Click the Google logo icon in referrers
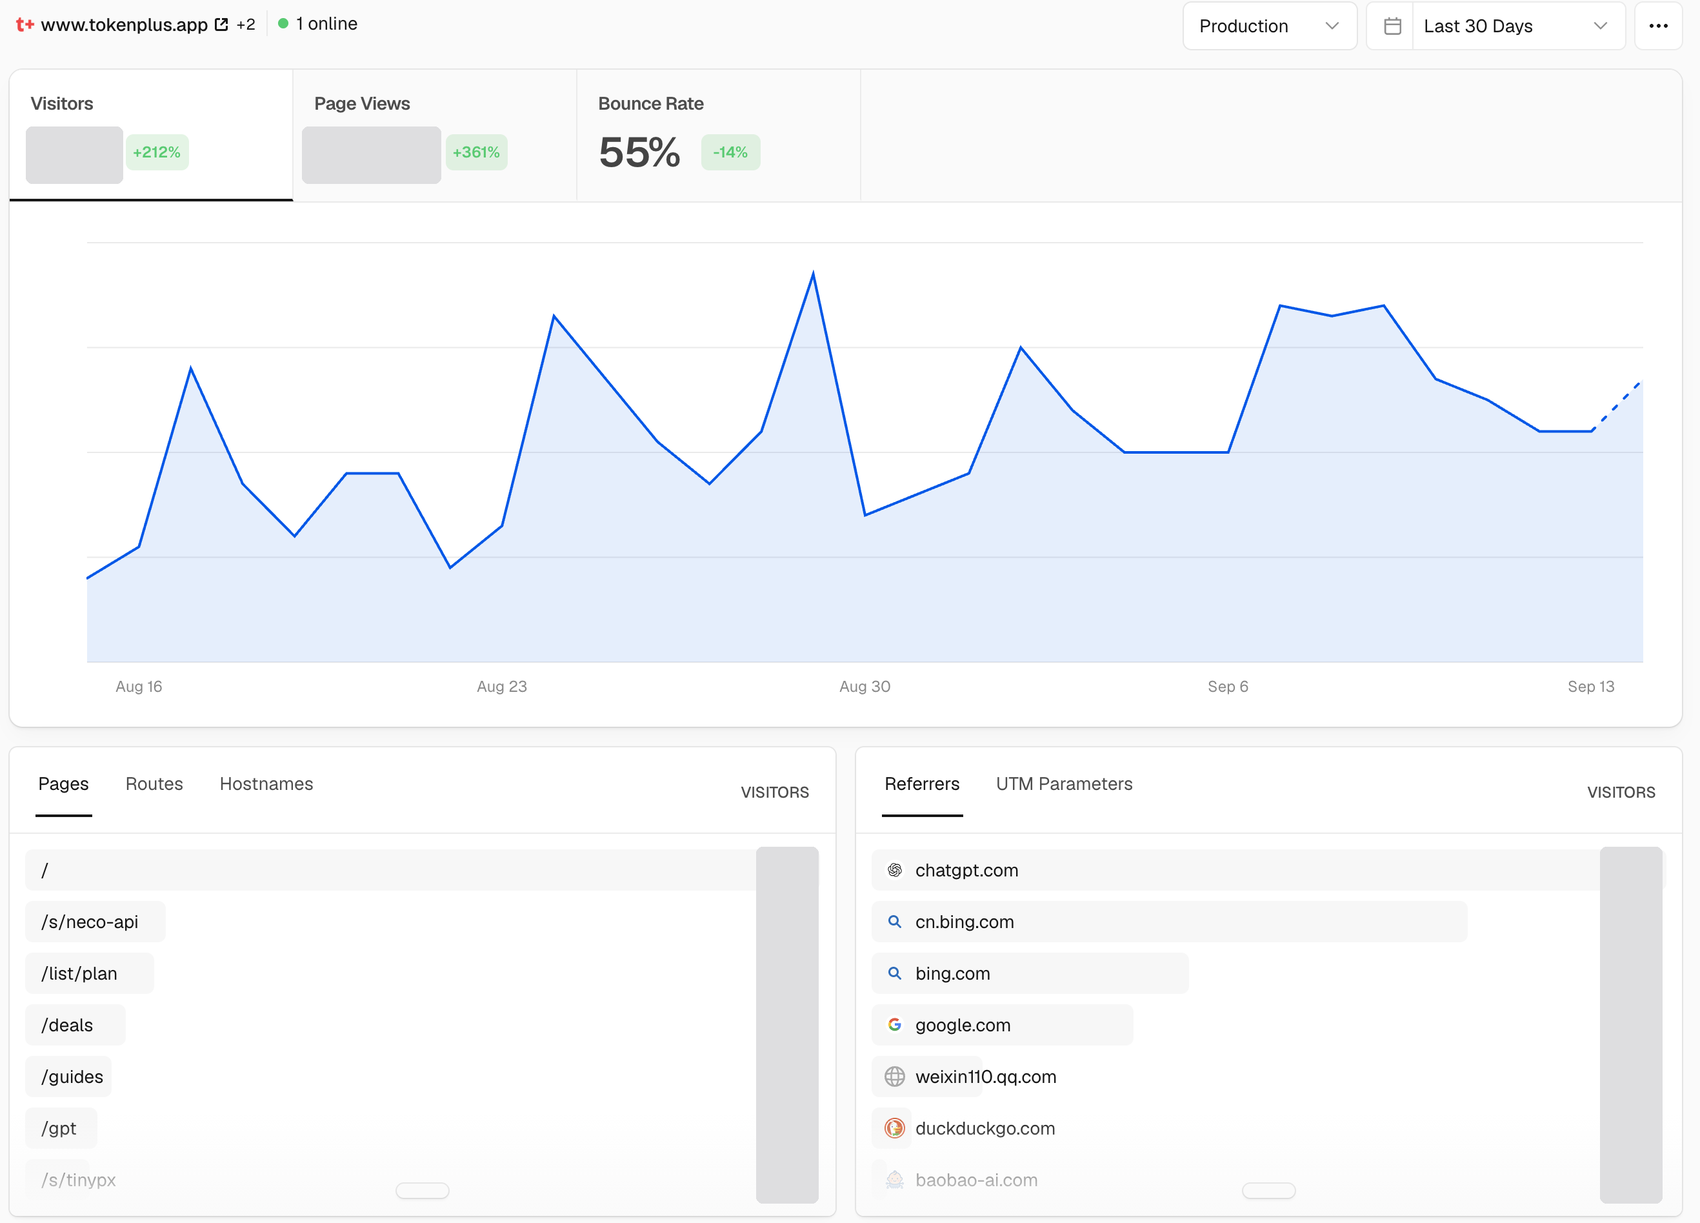The height and width of the screenshot is (1223, 1700). pos(895,1025)
